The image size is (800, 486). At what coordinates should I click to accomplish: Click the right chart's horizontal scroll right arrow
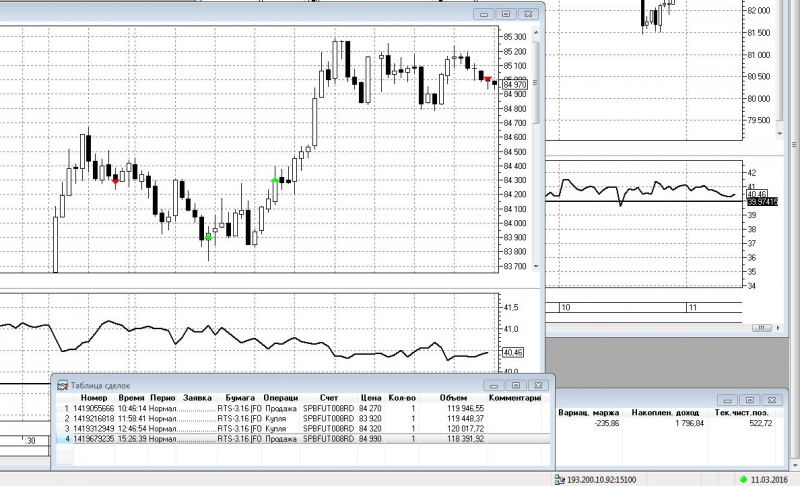778,328
